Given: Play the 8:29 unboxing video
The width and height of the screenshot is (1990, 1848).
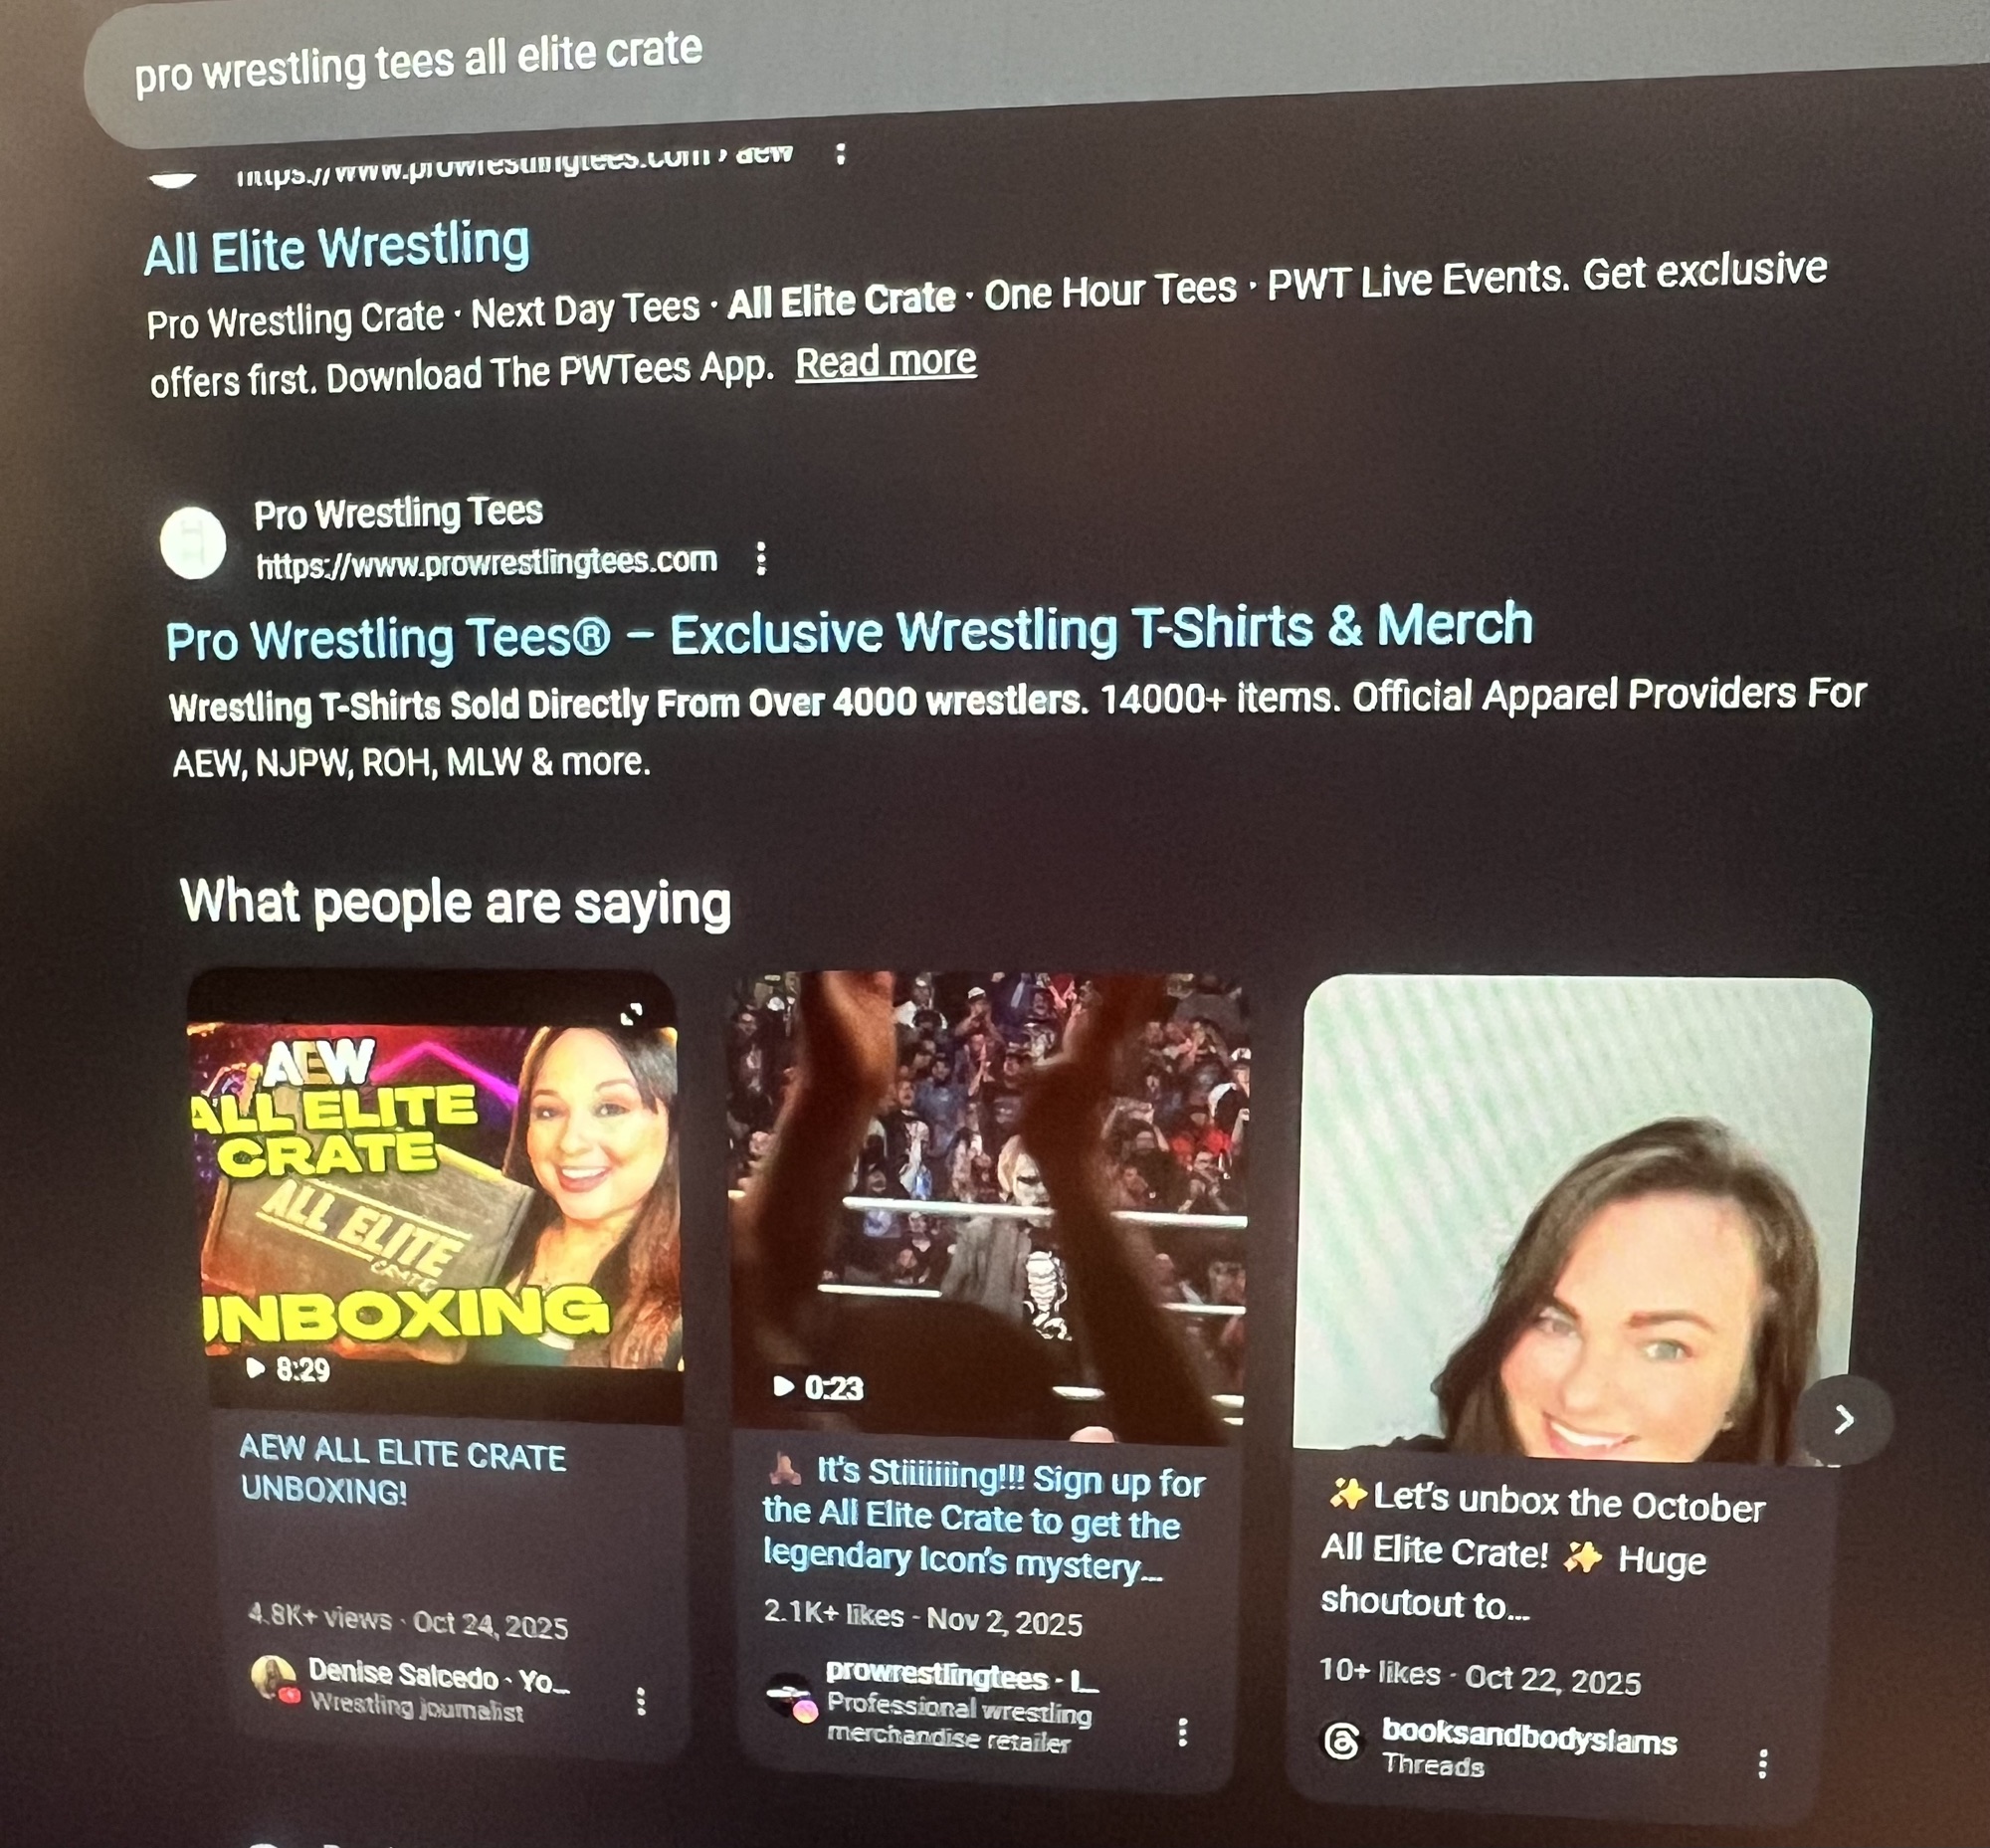Looking at the screenshot, I should click(434, 1195).
